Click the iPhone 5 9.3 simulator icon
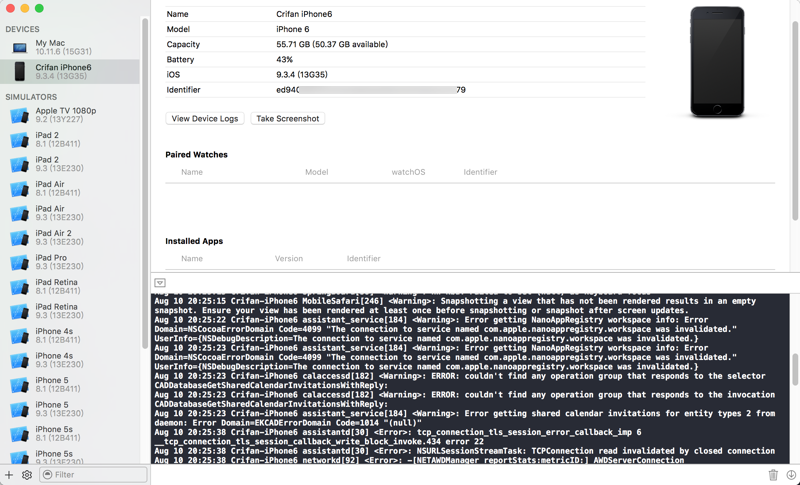The height and width of the screenshot is (485, 800). (x=19, y=409)
